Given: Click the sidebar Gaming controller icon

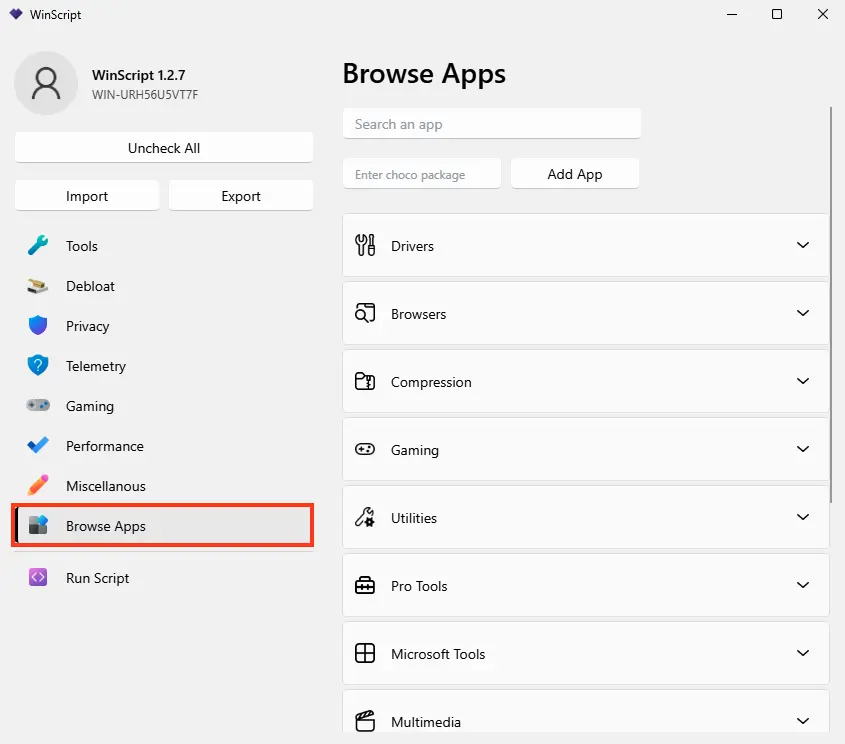Looking at the screenshot, I should pos(38,405).
